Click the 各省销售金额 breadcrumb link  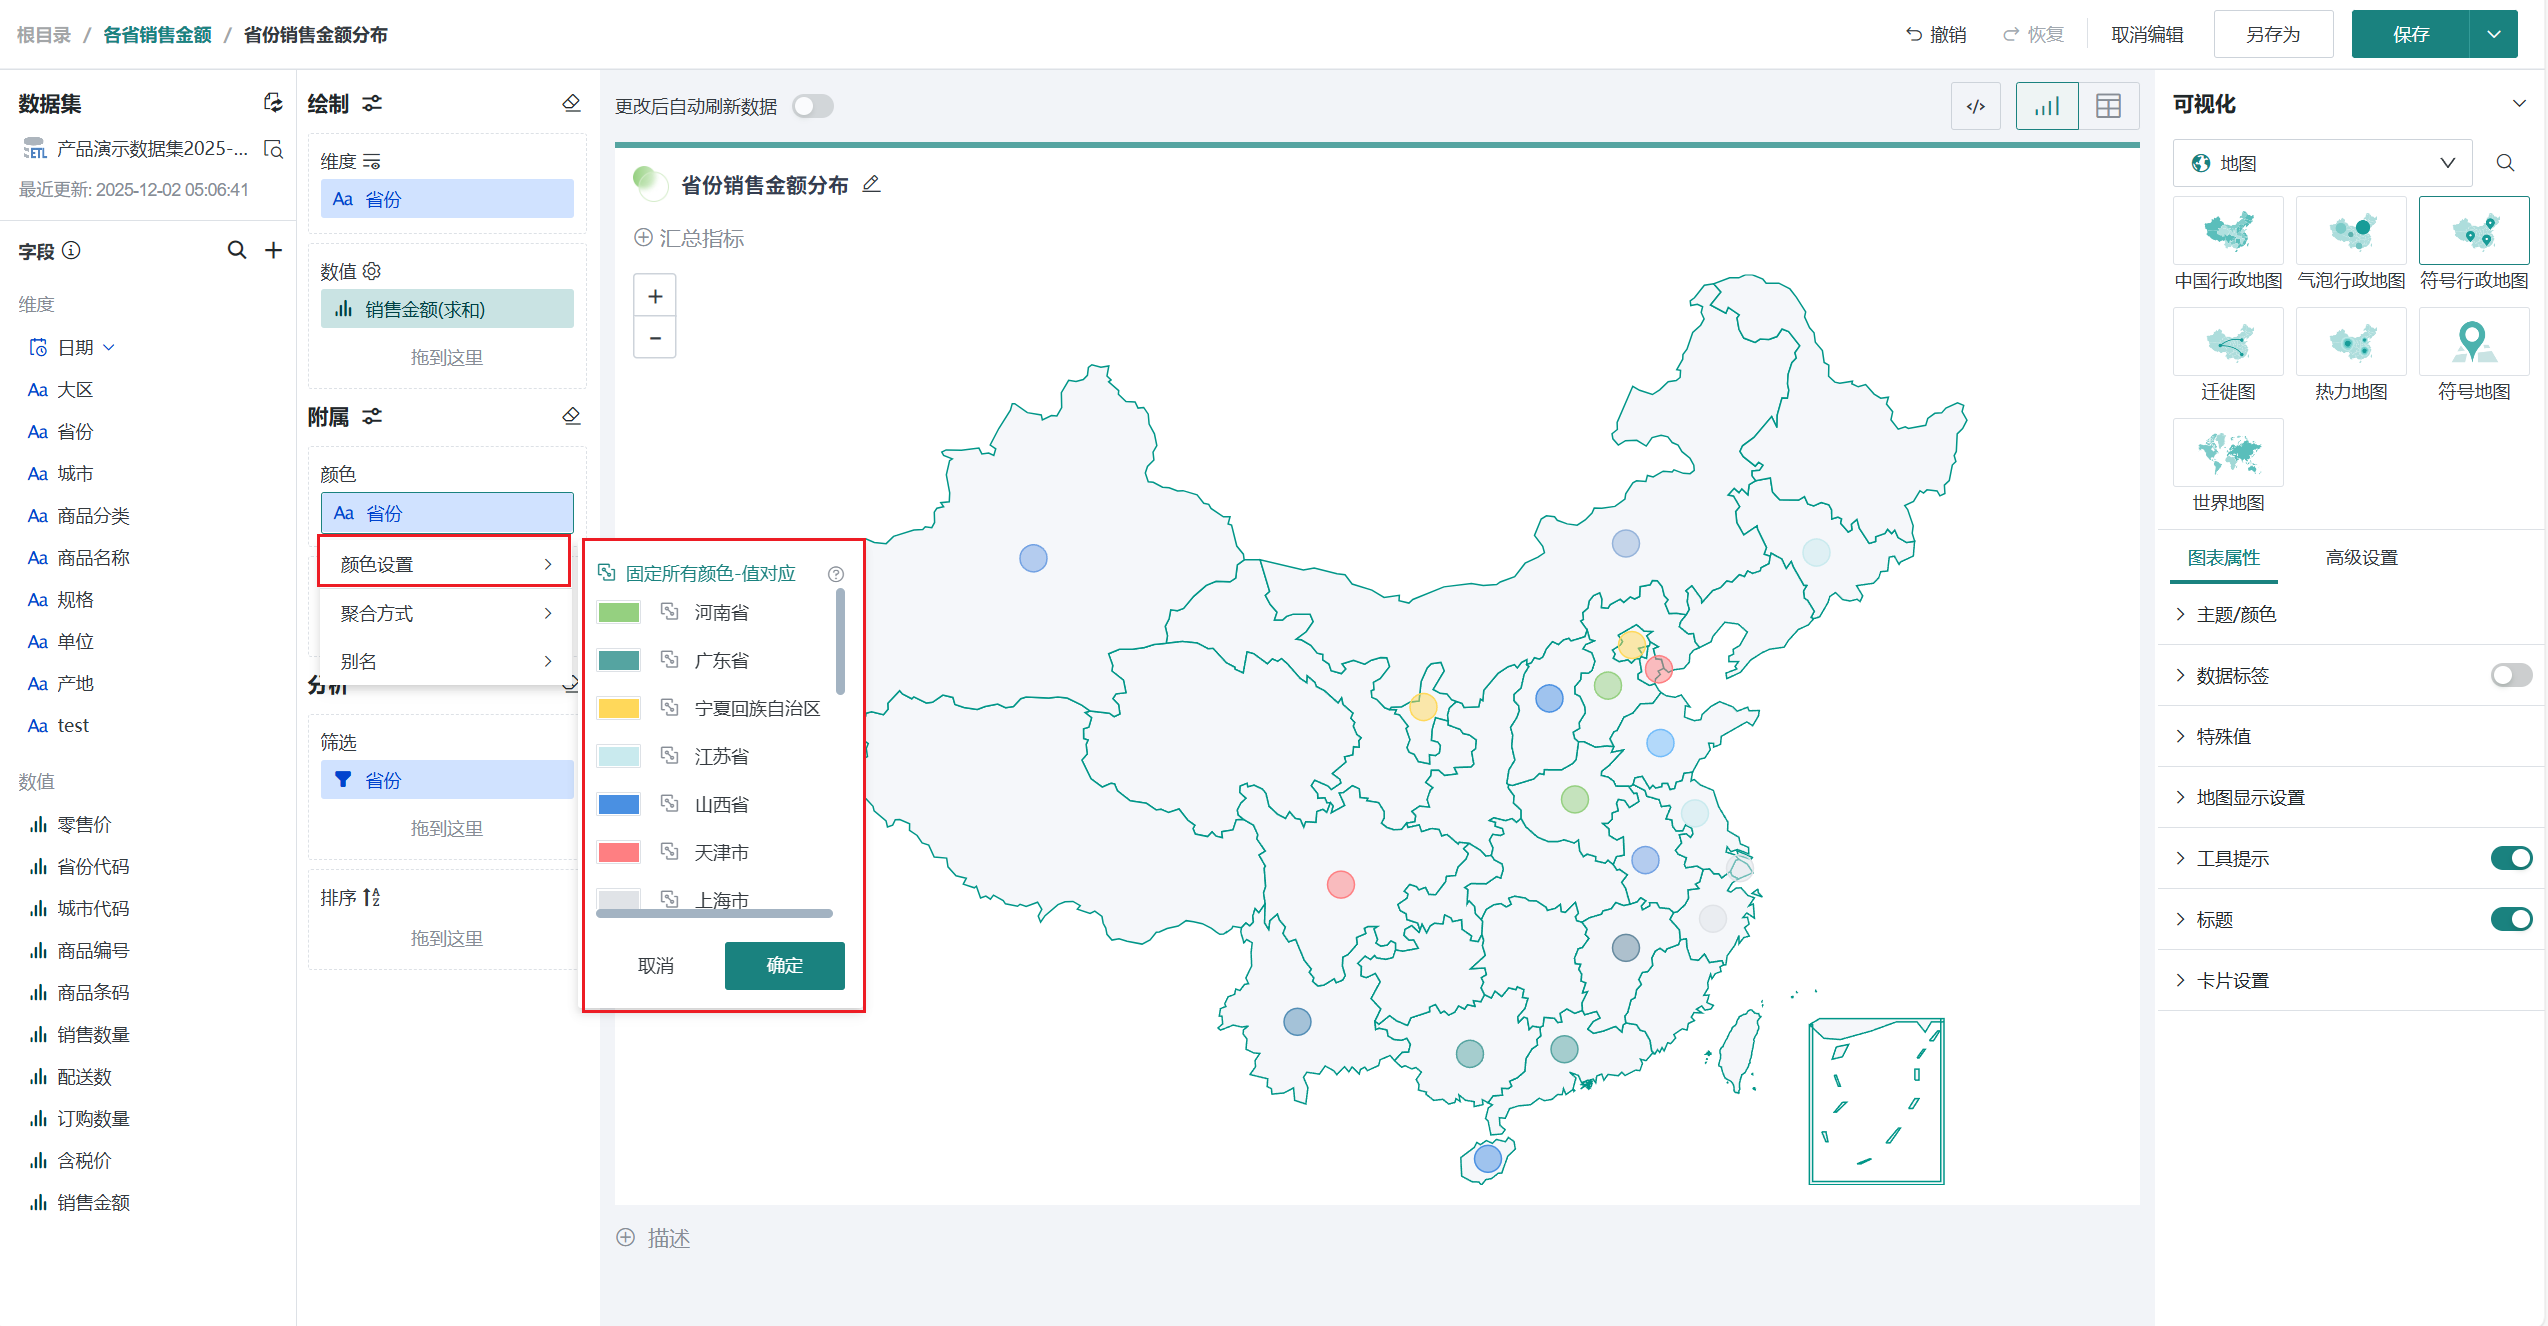(x=157, y=35)
